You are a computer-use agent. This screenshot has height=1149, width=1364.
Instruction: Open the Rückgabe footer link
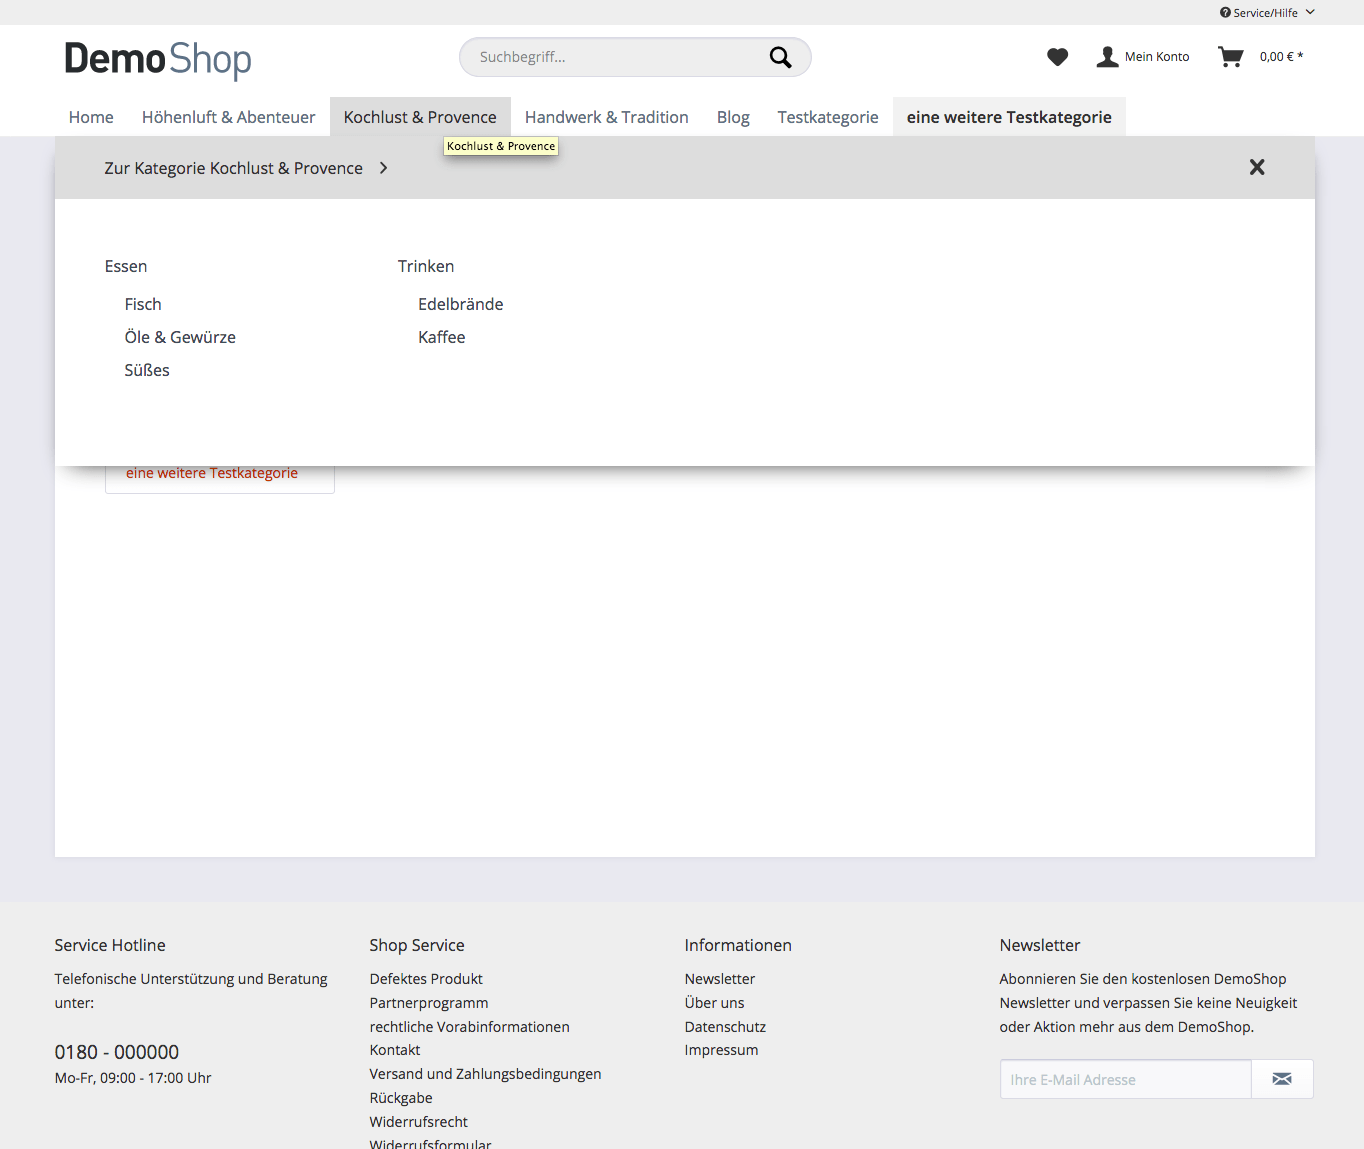tap(401, 1098)
